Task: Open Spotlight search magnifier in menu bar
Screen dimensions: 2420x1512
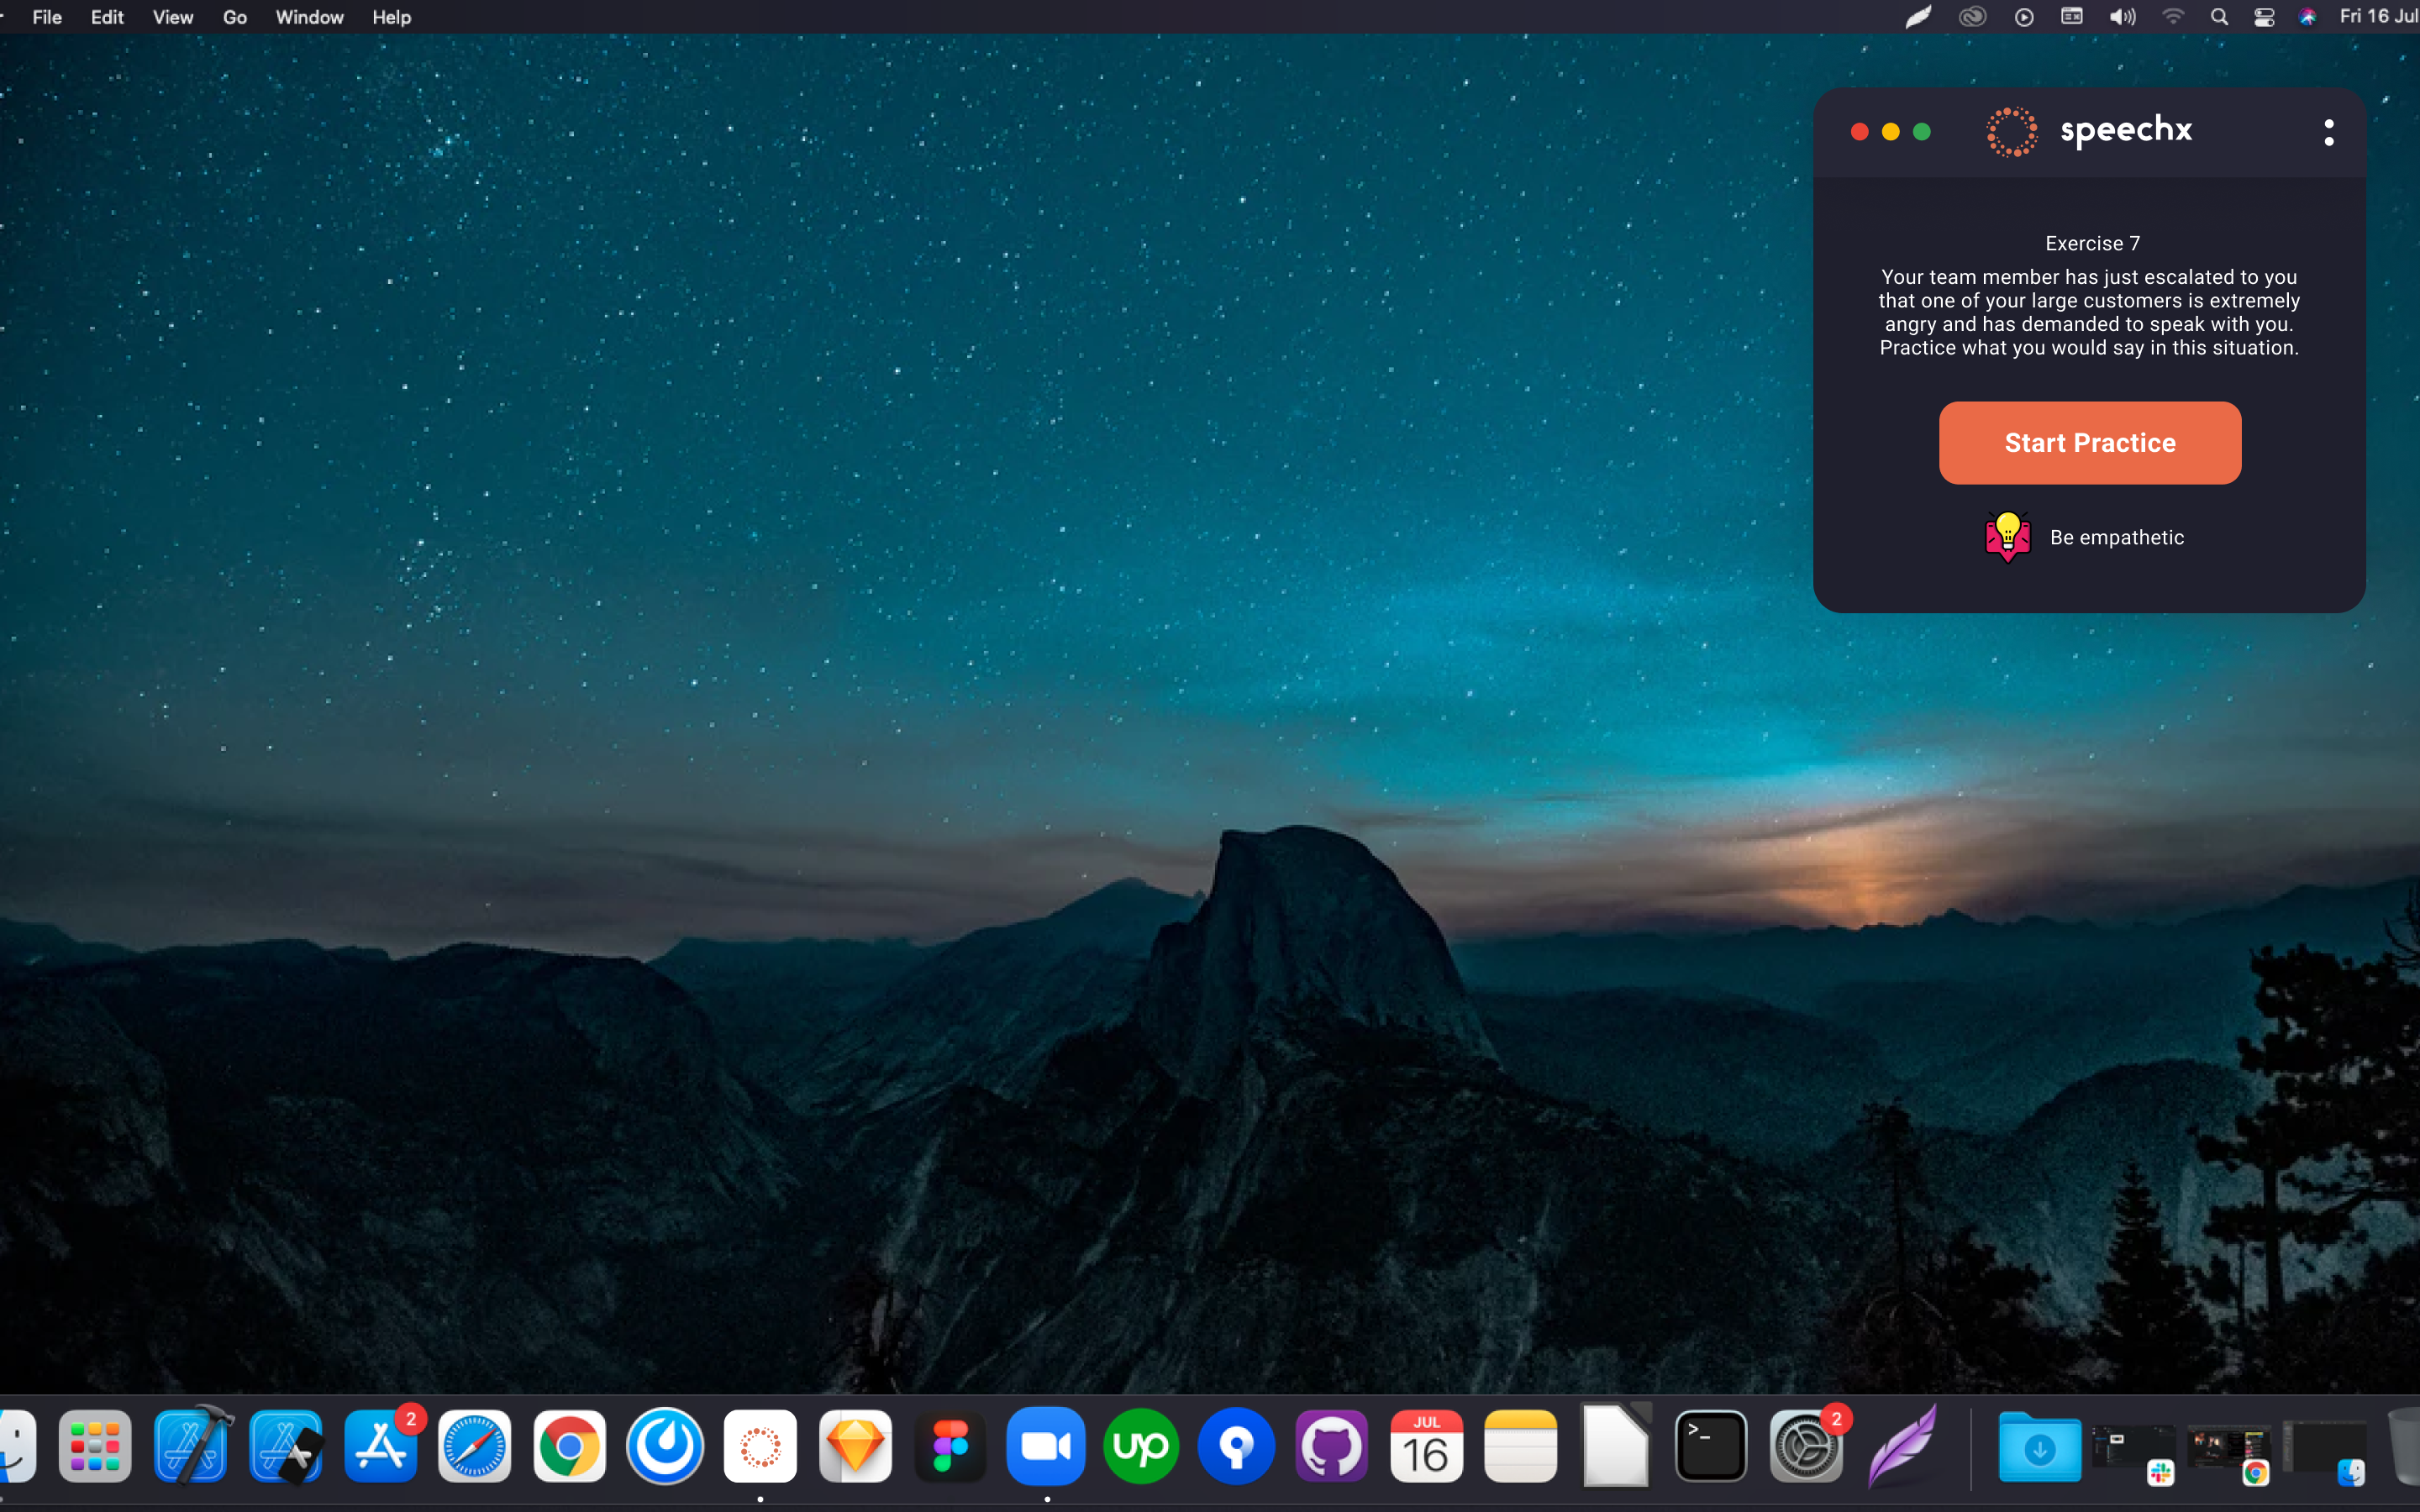Action: click(x=2219, y=17)
